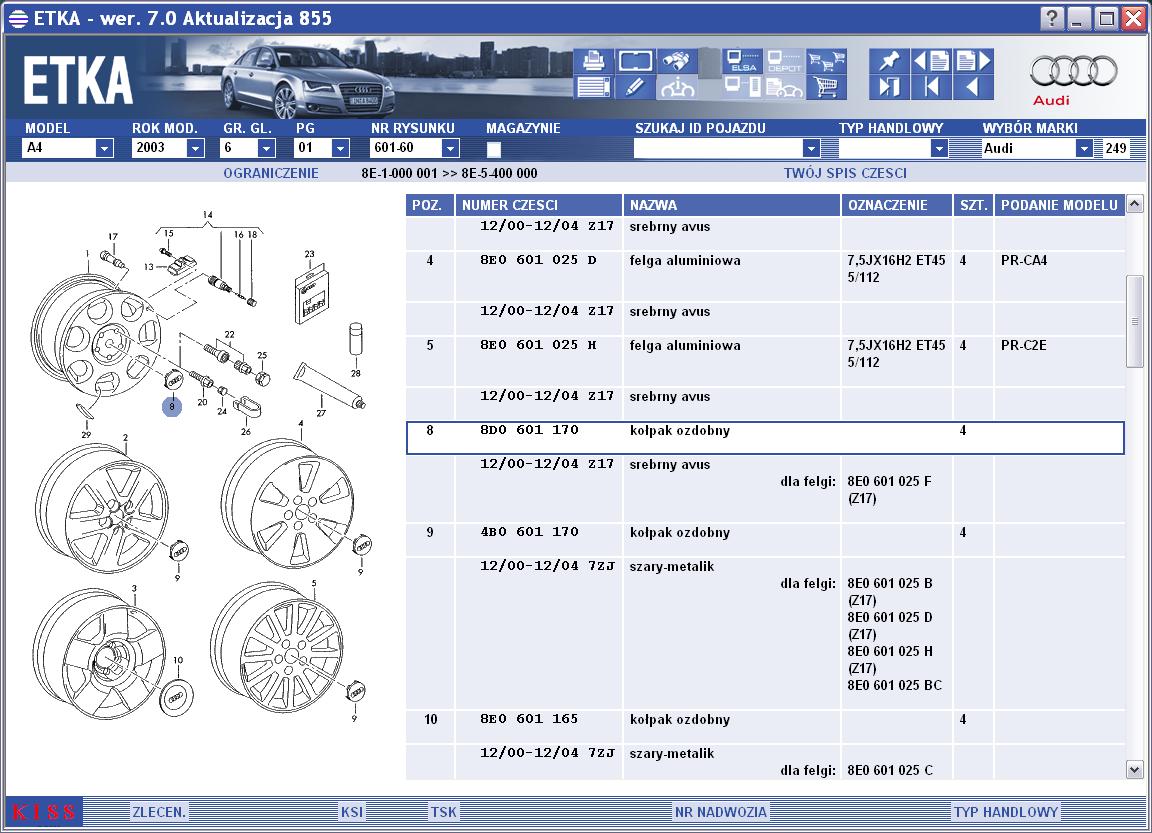The height and width of the screenshot is (833, 1152).
Task: Click the ETKA logo banner
Action: point(78,80)
